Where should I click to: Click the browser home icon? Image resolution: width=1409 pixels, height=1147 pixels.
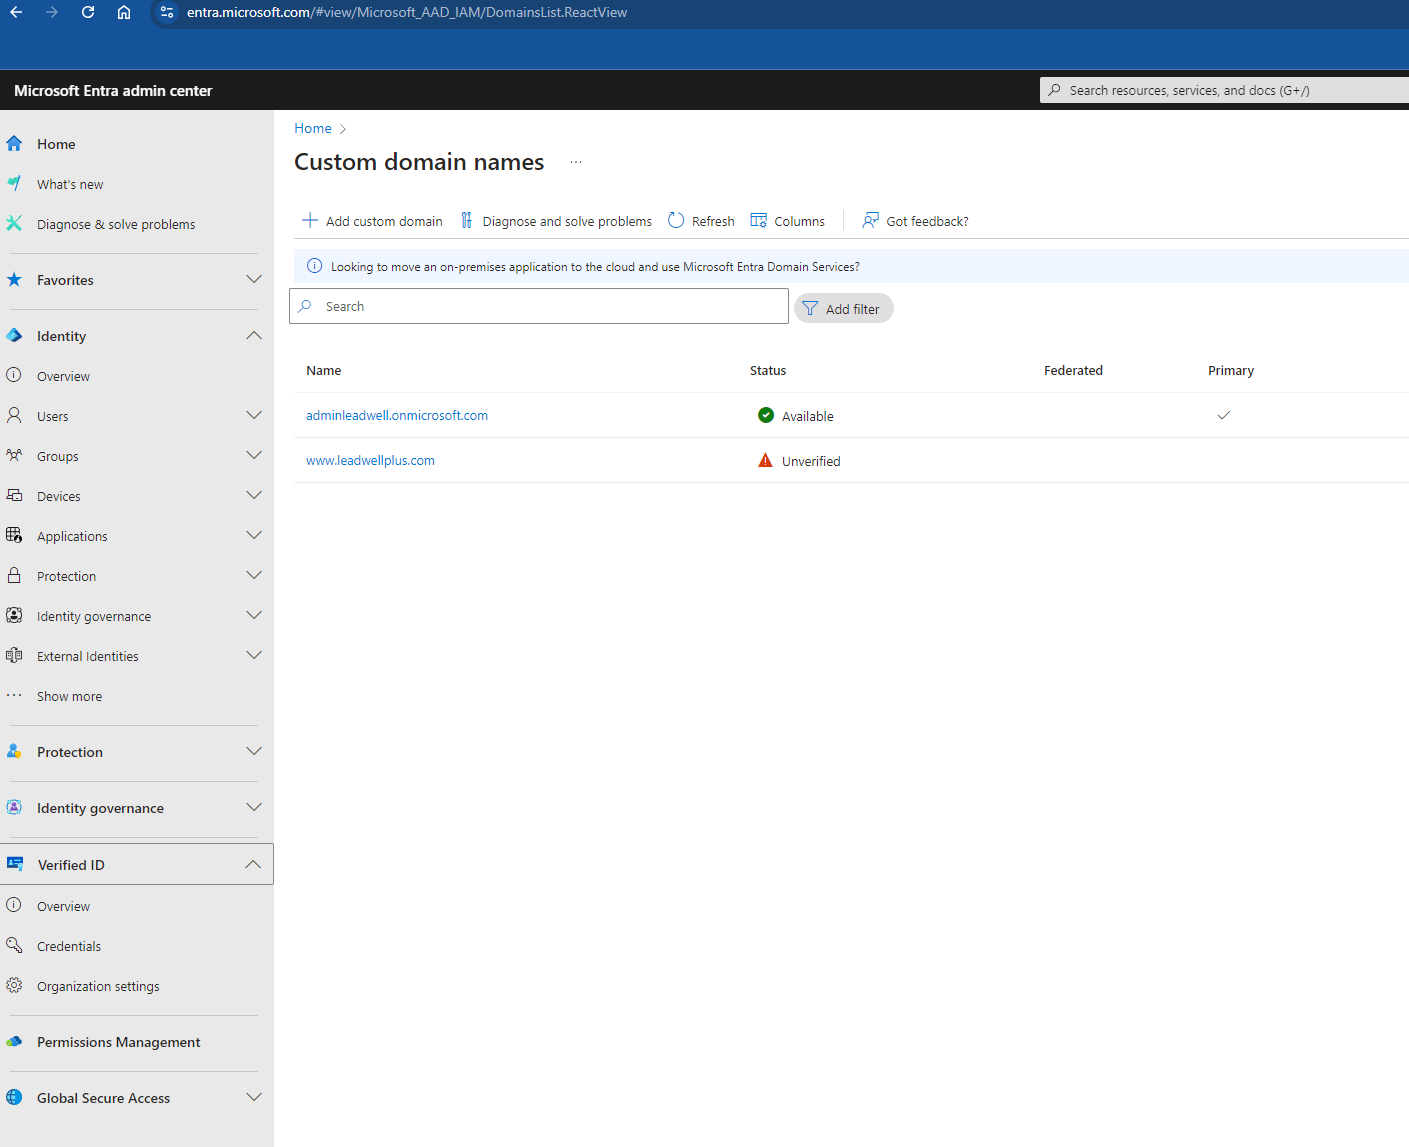tap(124, 12)
